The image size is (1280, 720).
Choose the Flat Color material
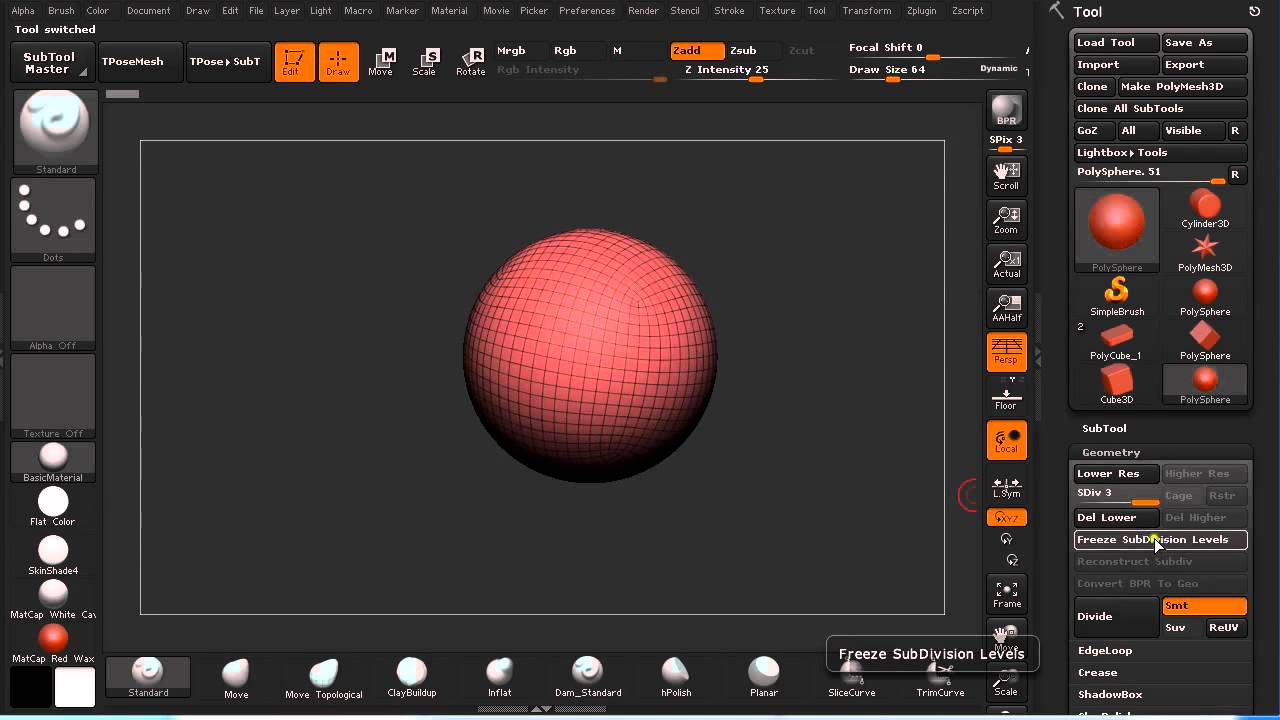tap(53, 507)
